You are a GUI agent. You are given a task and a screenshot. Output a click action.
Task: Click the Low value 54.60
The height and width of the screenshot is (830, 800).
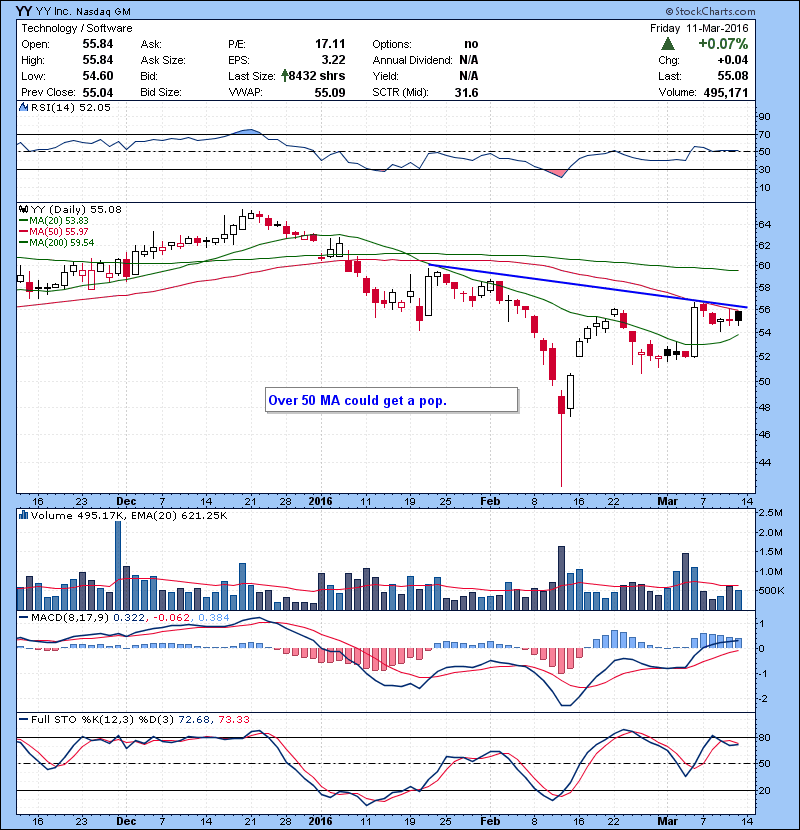click(98, 76)
